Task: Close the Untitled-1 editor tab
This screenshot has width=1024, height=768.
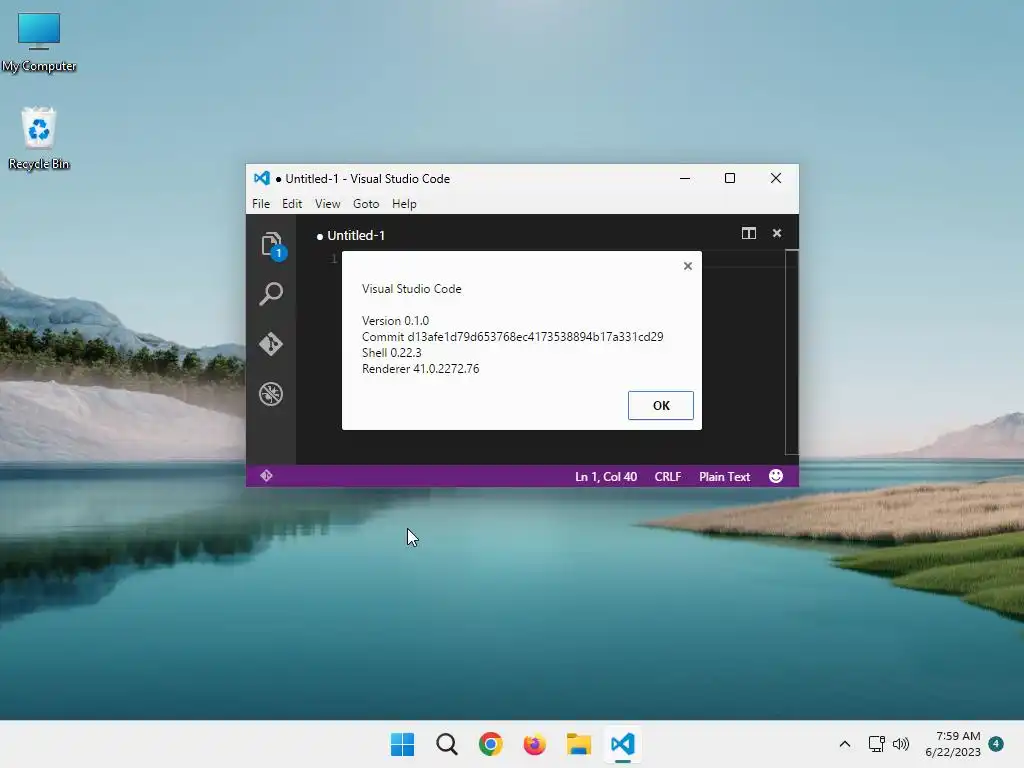Action: point(776,233)
